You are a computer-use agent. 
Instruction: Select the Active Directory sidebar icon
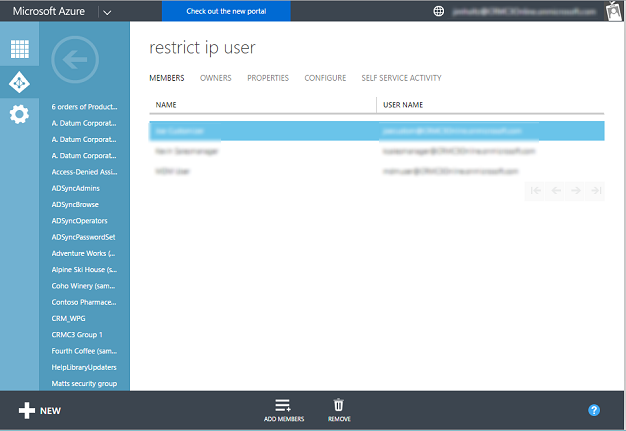[19, 81]
